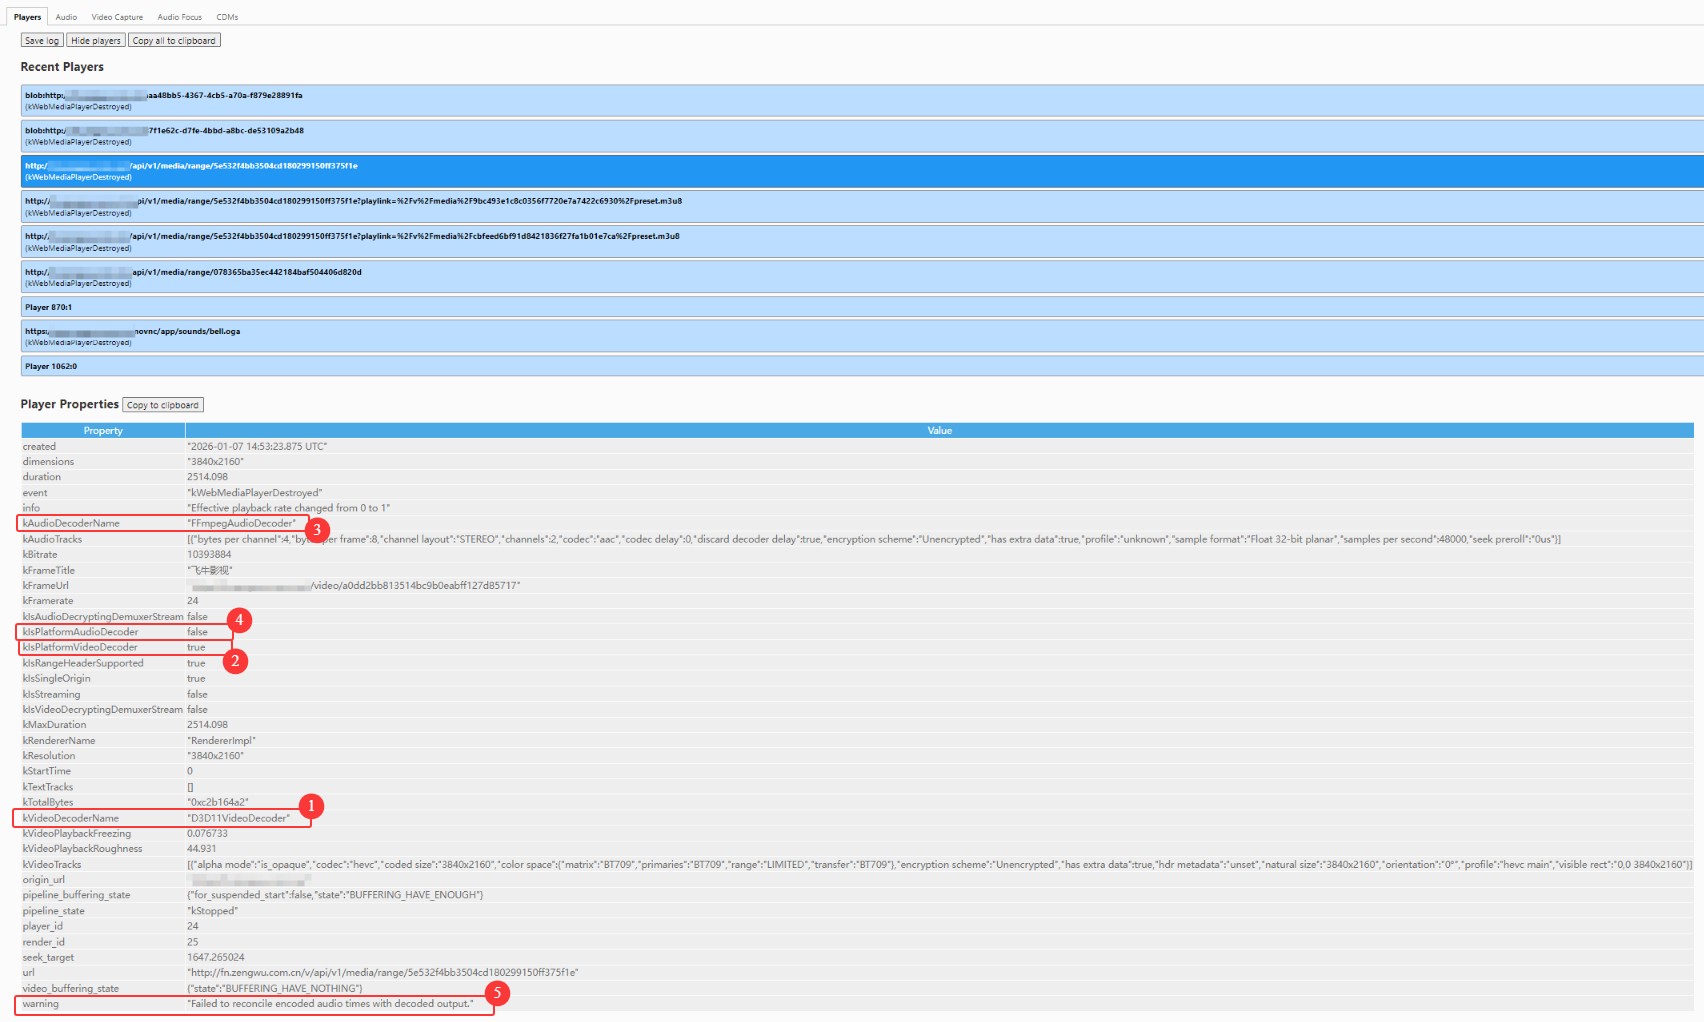This screenshot has height=1022, width=1704.
Task: Click the Property column header
Action: pos(103,431)
